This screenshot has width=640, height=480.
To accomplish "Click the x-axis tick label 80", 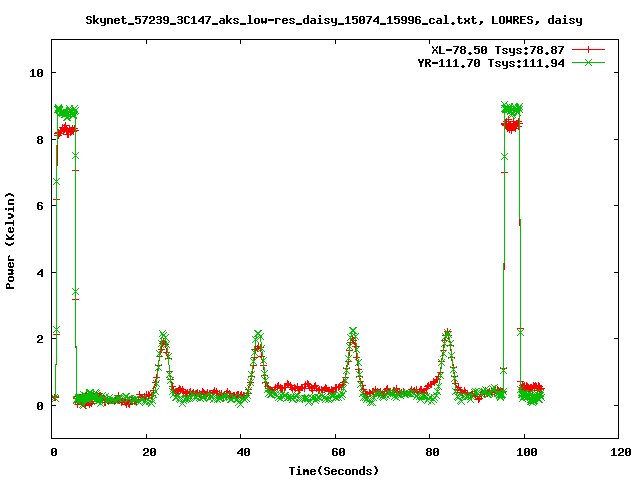I will pos(432,452).
